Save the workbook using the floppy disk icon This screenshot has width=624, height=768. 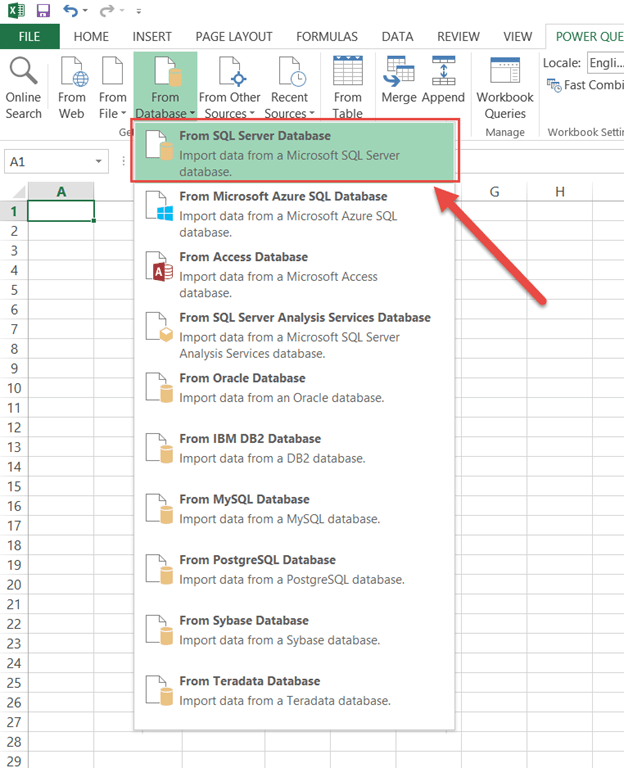pyautogui.click(x=43, y=11)
